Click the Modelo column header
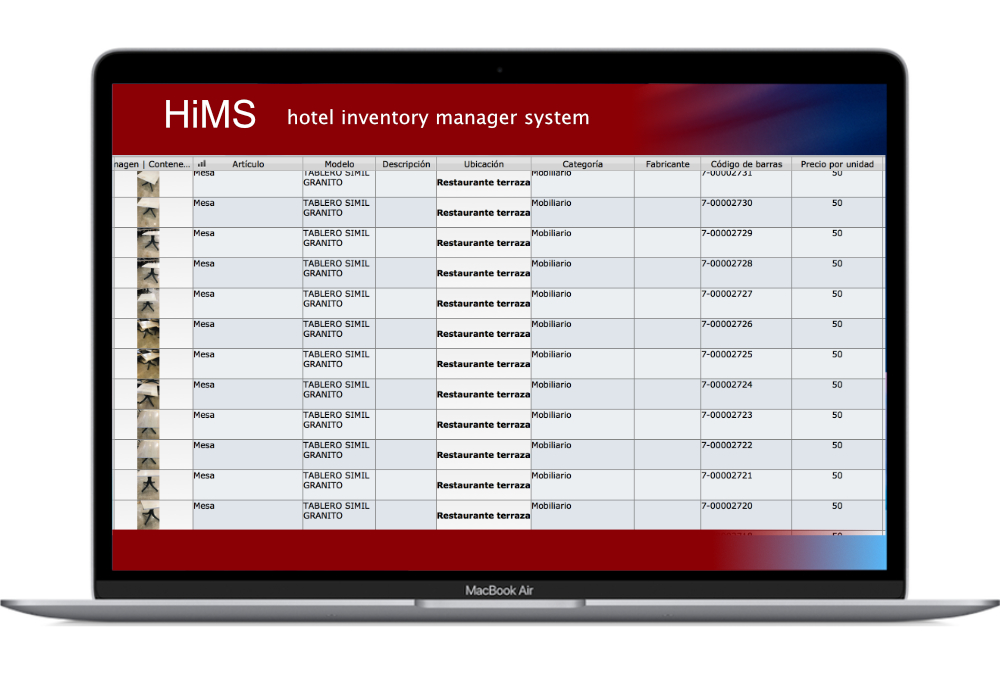Screen dimensions: 1000x692 pos(339,164)
